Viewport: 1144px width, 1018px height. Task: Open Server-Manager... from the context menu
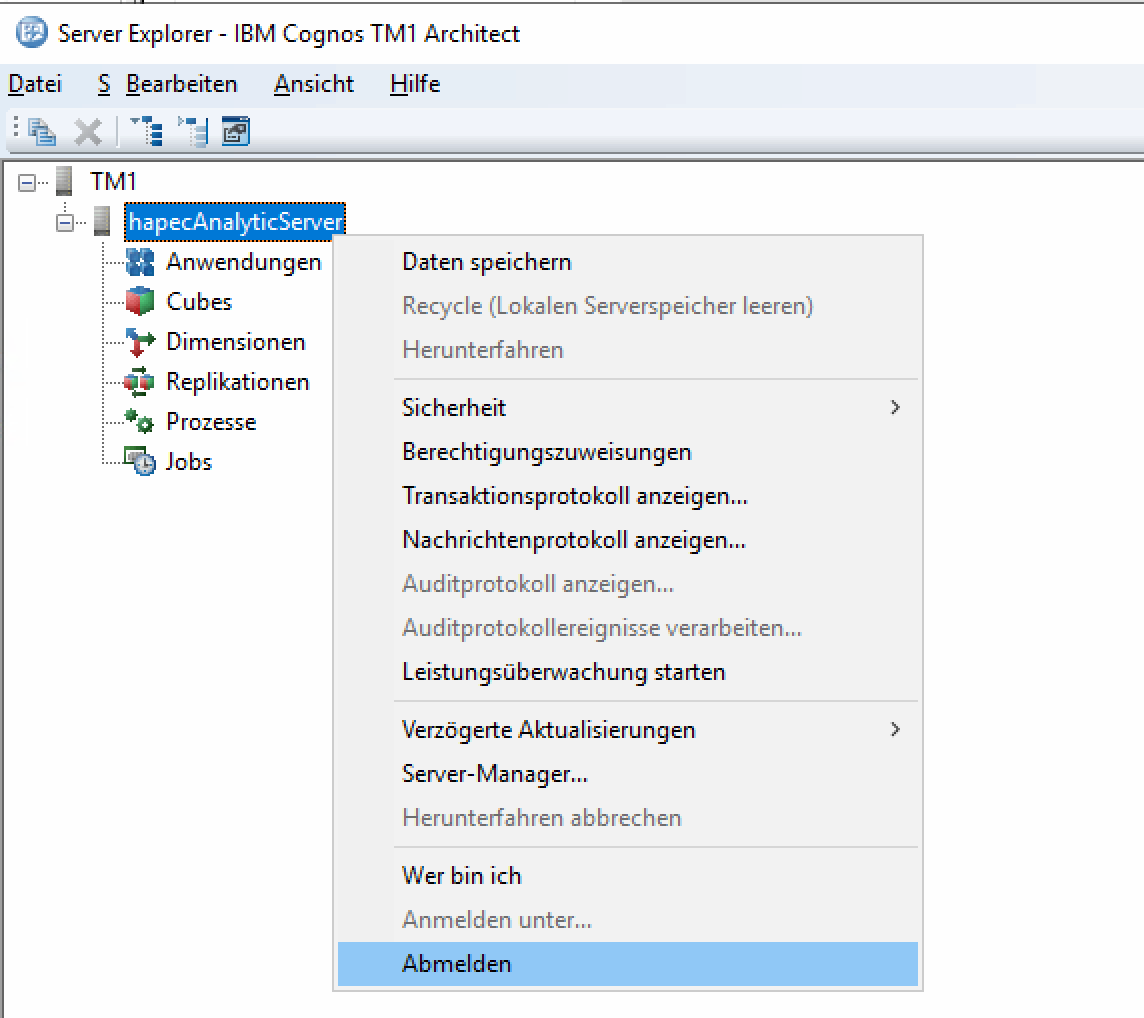tap(495, 774)
